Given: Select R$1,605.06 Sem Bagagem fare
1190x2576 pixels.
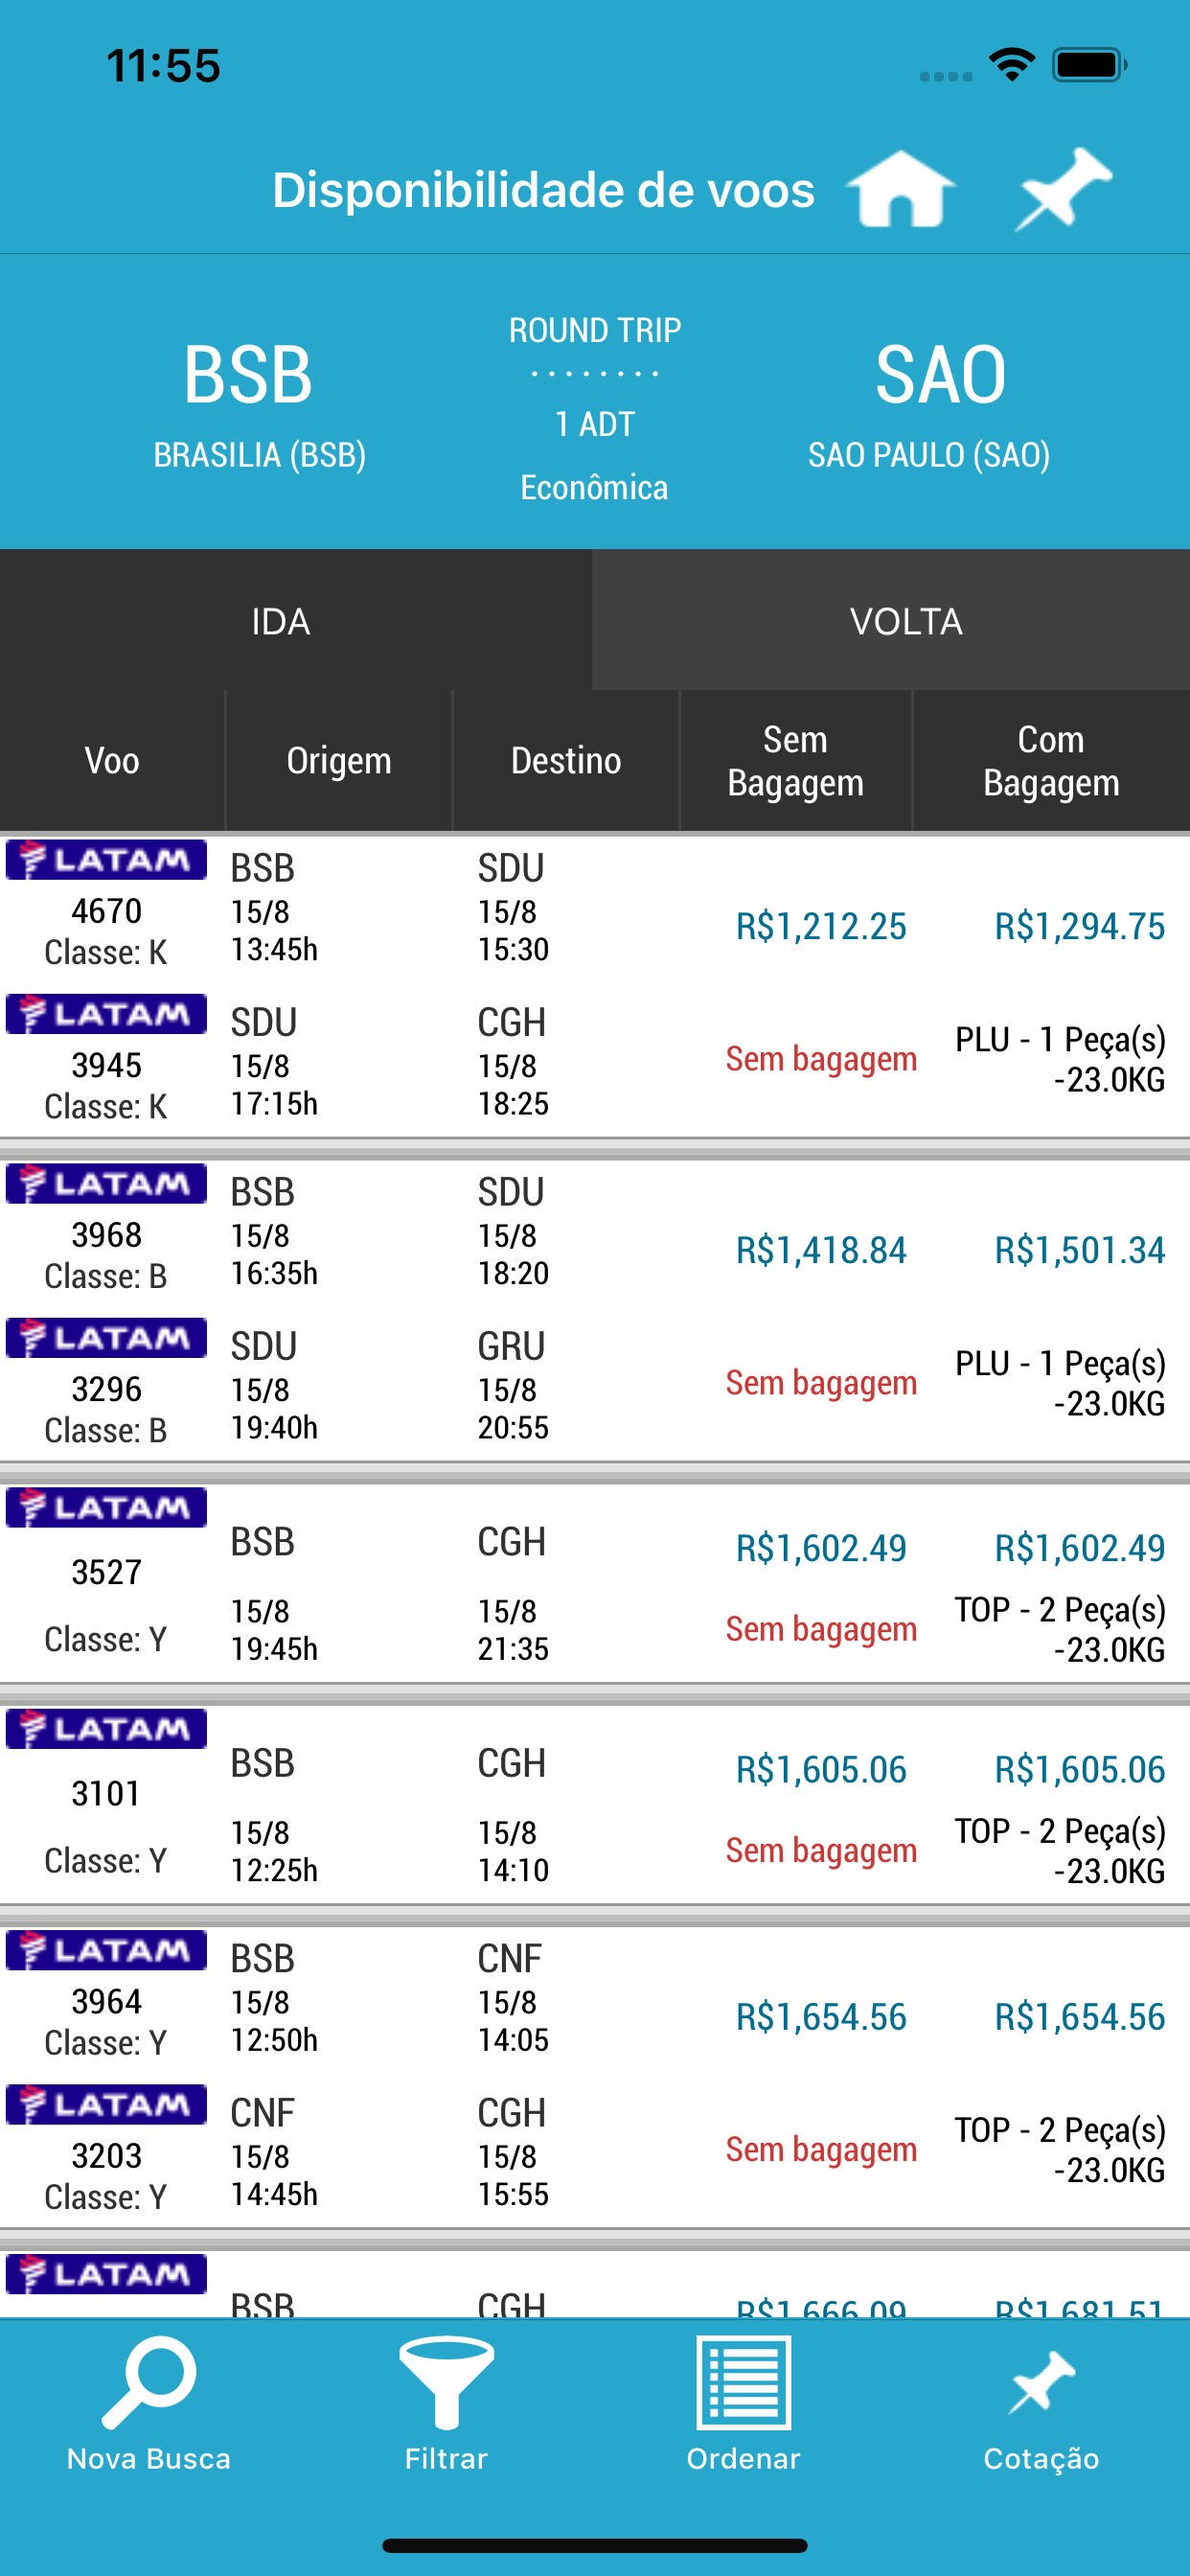Looking at the screenshot, I should click(x=821, y=1769).
